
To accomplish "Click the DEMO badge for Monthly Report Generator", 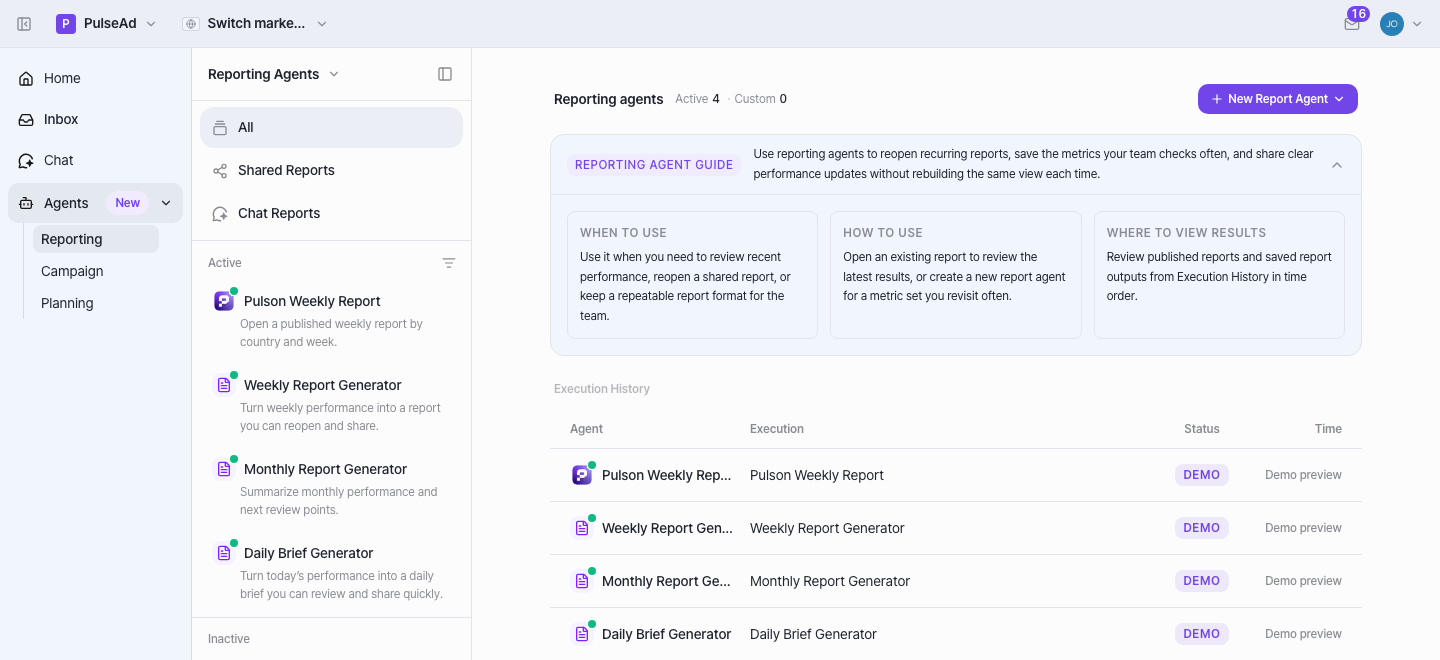I will coord(1202,581).
